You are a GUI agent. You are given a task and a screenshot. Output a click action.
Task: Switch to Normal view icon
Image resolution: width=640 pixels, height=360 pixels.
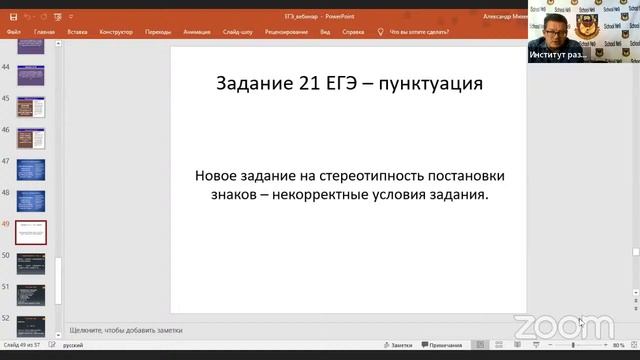(x=480, y=345)
